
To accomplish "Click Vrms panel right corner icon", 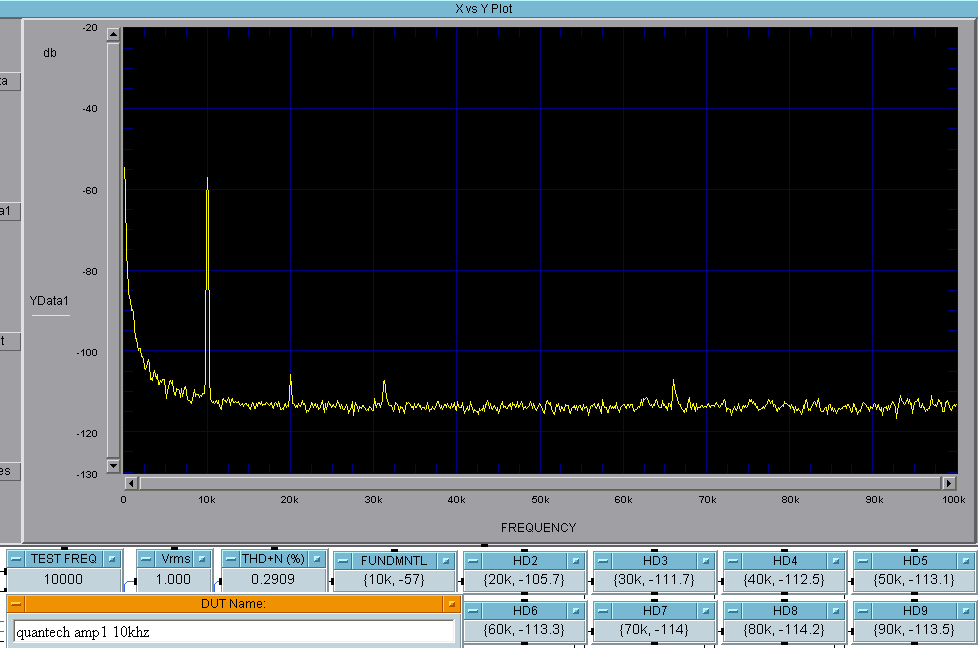I will click(202, 559).
